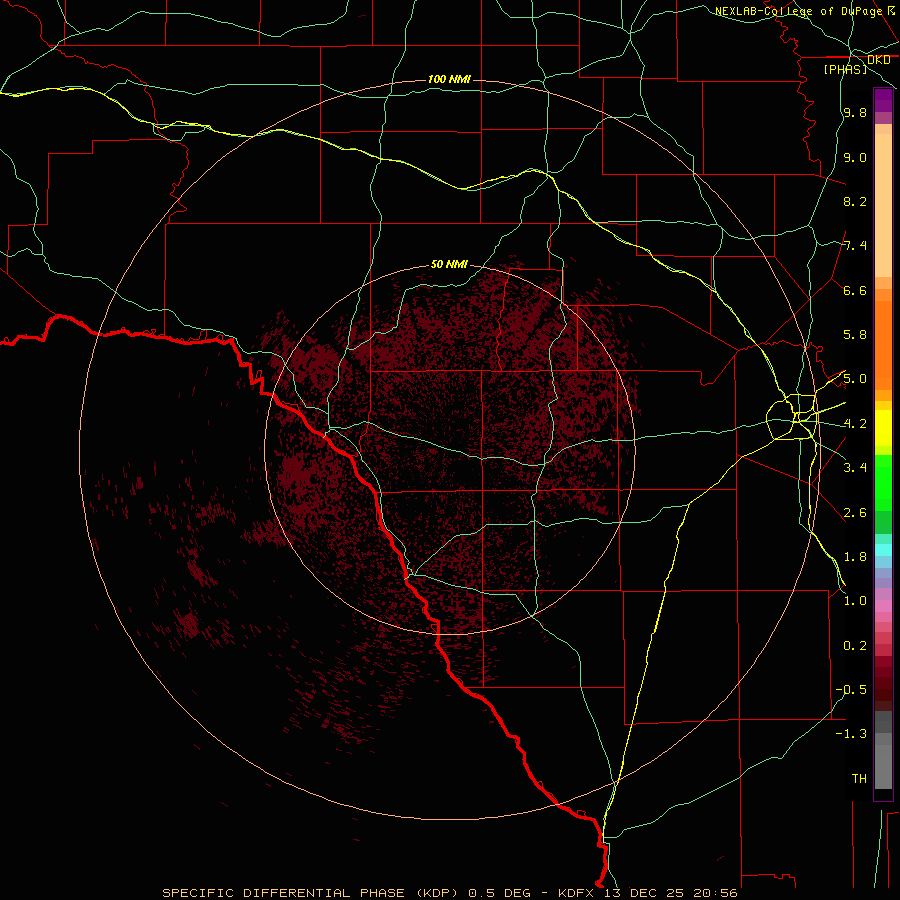Click the 3.4 scale value label
This screenshot has height=900, width=900.
pos(855,468)
